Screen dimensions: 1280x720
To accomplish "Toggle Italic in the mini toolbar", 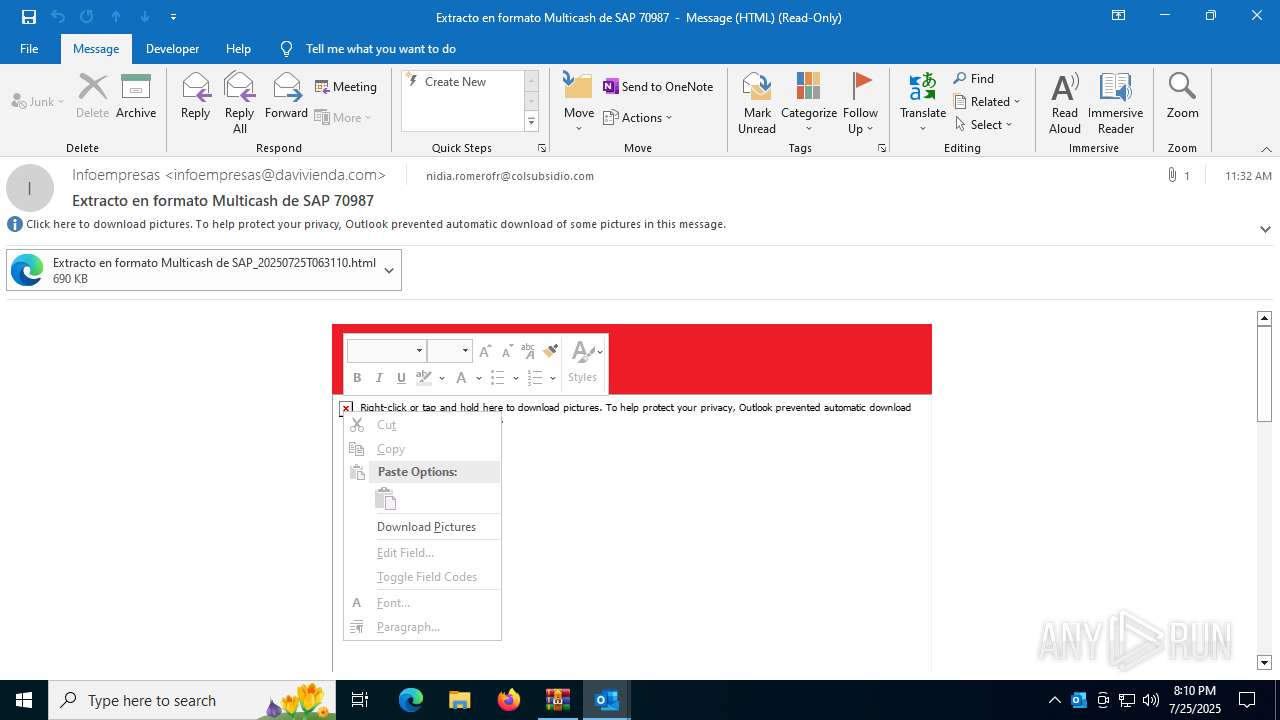I will (379, 378).
